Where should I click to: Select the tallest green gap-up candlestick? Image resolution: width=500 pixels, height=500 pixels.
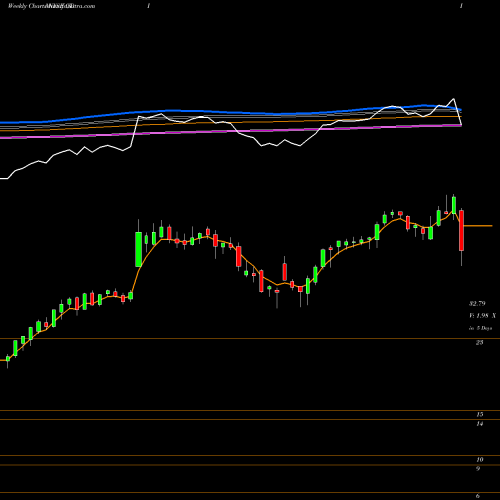[x=138, y=249]
